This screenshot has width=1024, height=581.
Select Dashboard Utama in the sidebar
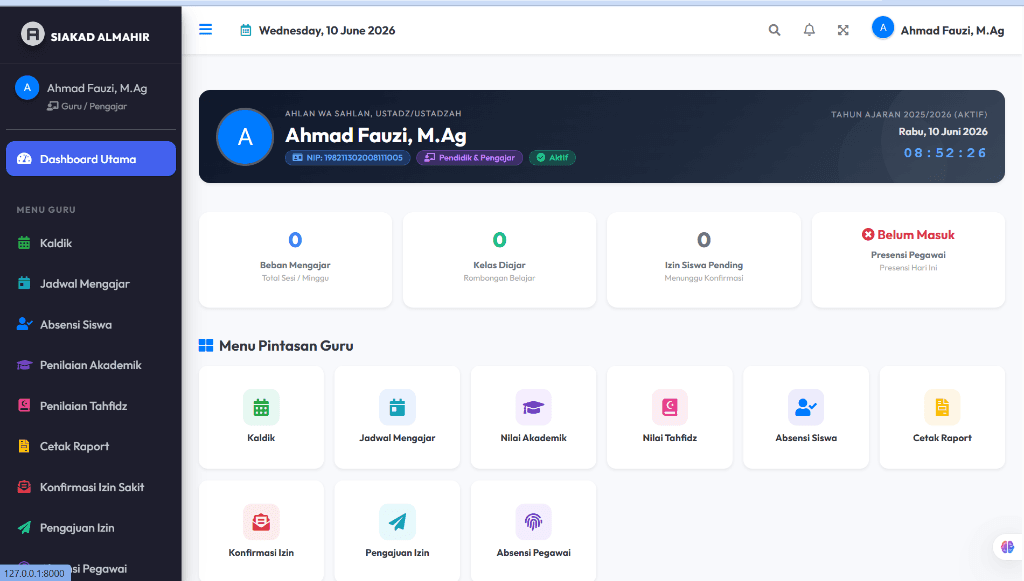[91, 159]
